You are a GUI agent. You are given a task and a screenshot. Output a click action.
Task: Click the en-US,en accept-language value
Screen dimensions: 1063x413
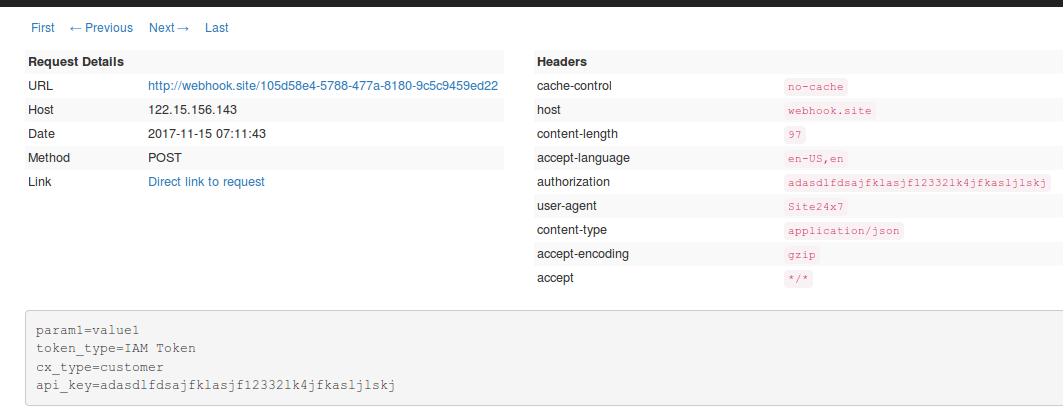(816, 159)
